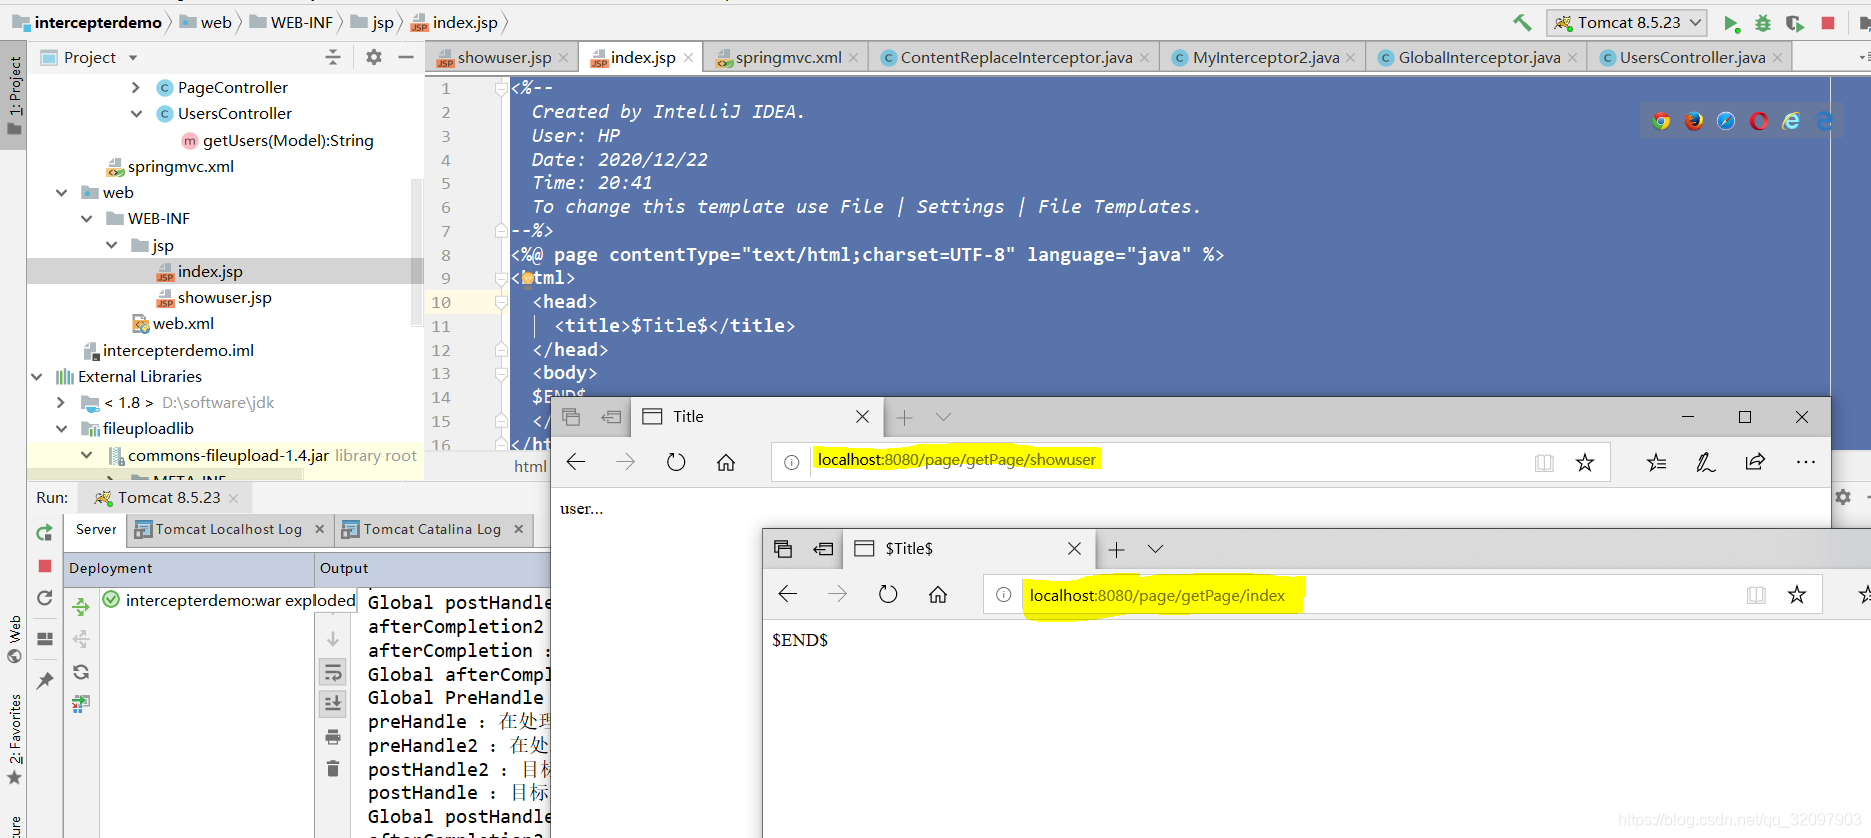Collapse the fileuploadlib node
Image resolution: width=1871 pixels, height=838 pixels.
pos(62,429)
